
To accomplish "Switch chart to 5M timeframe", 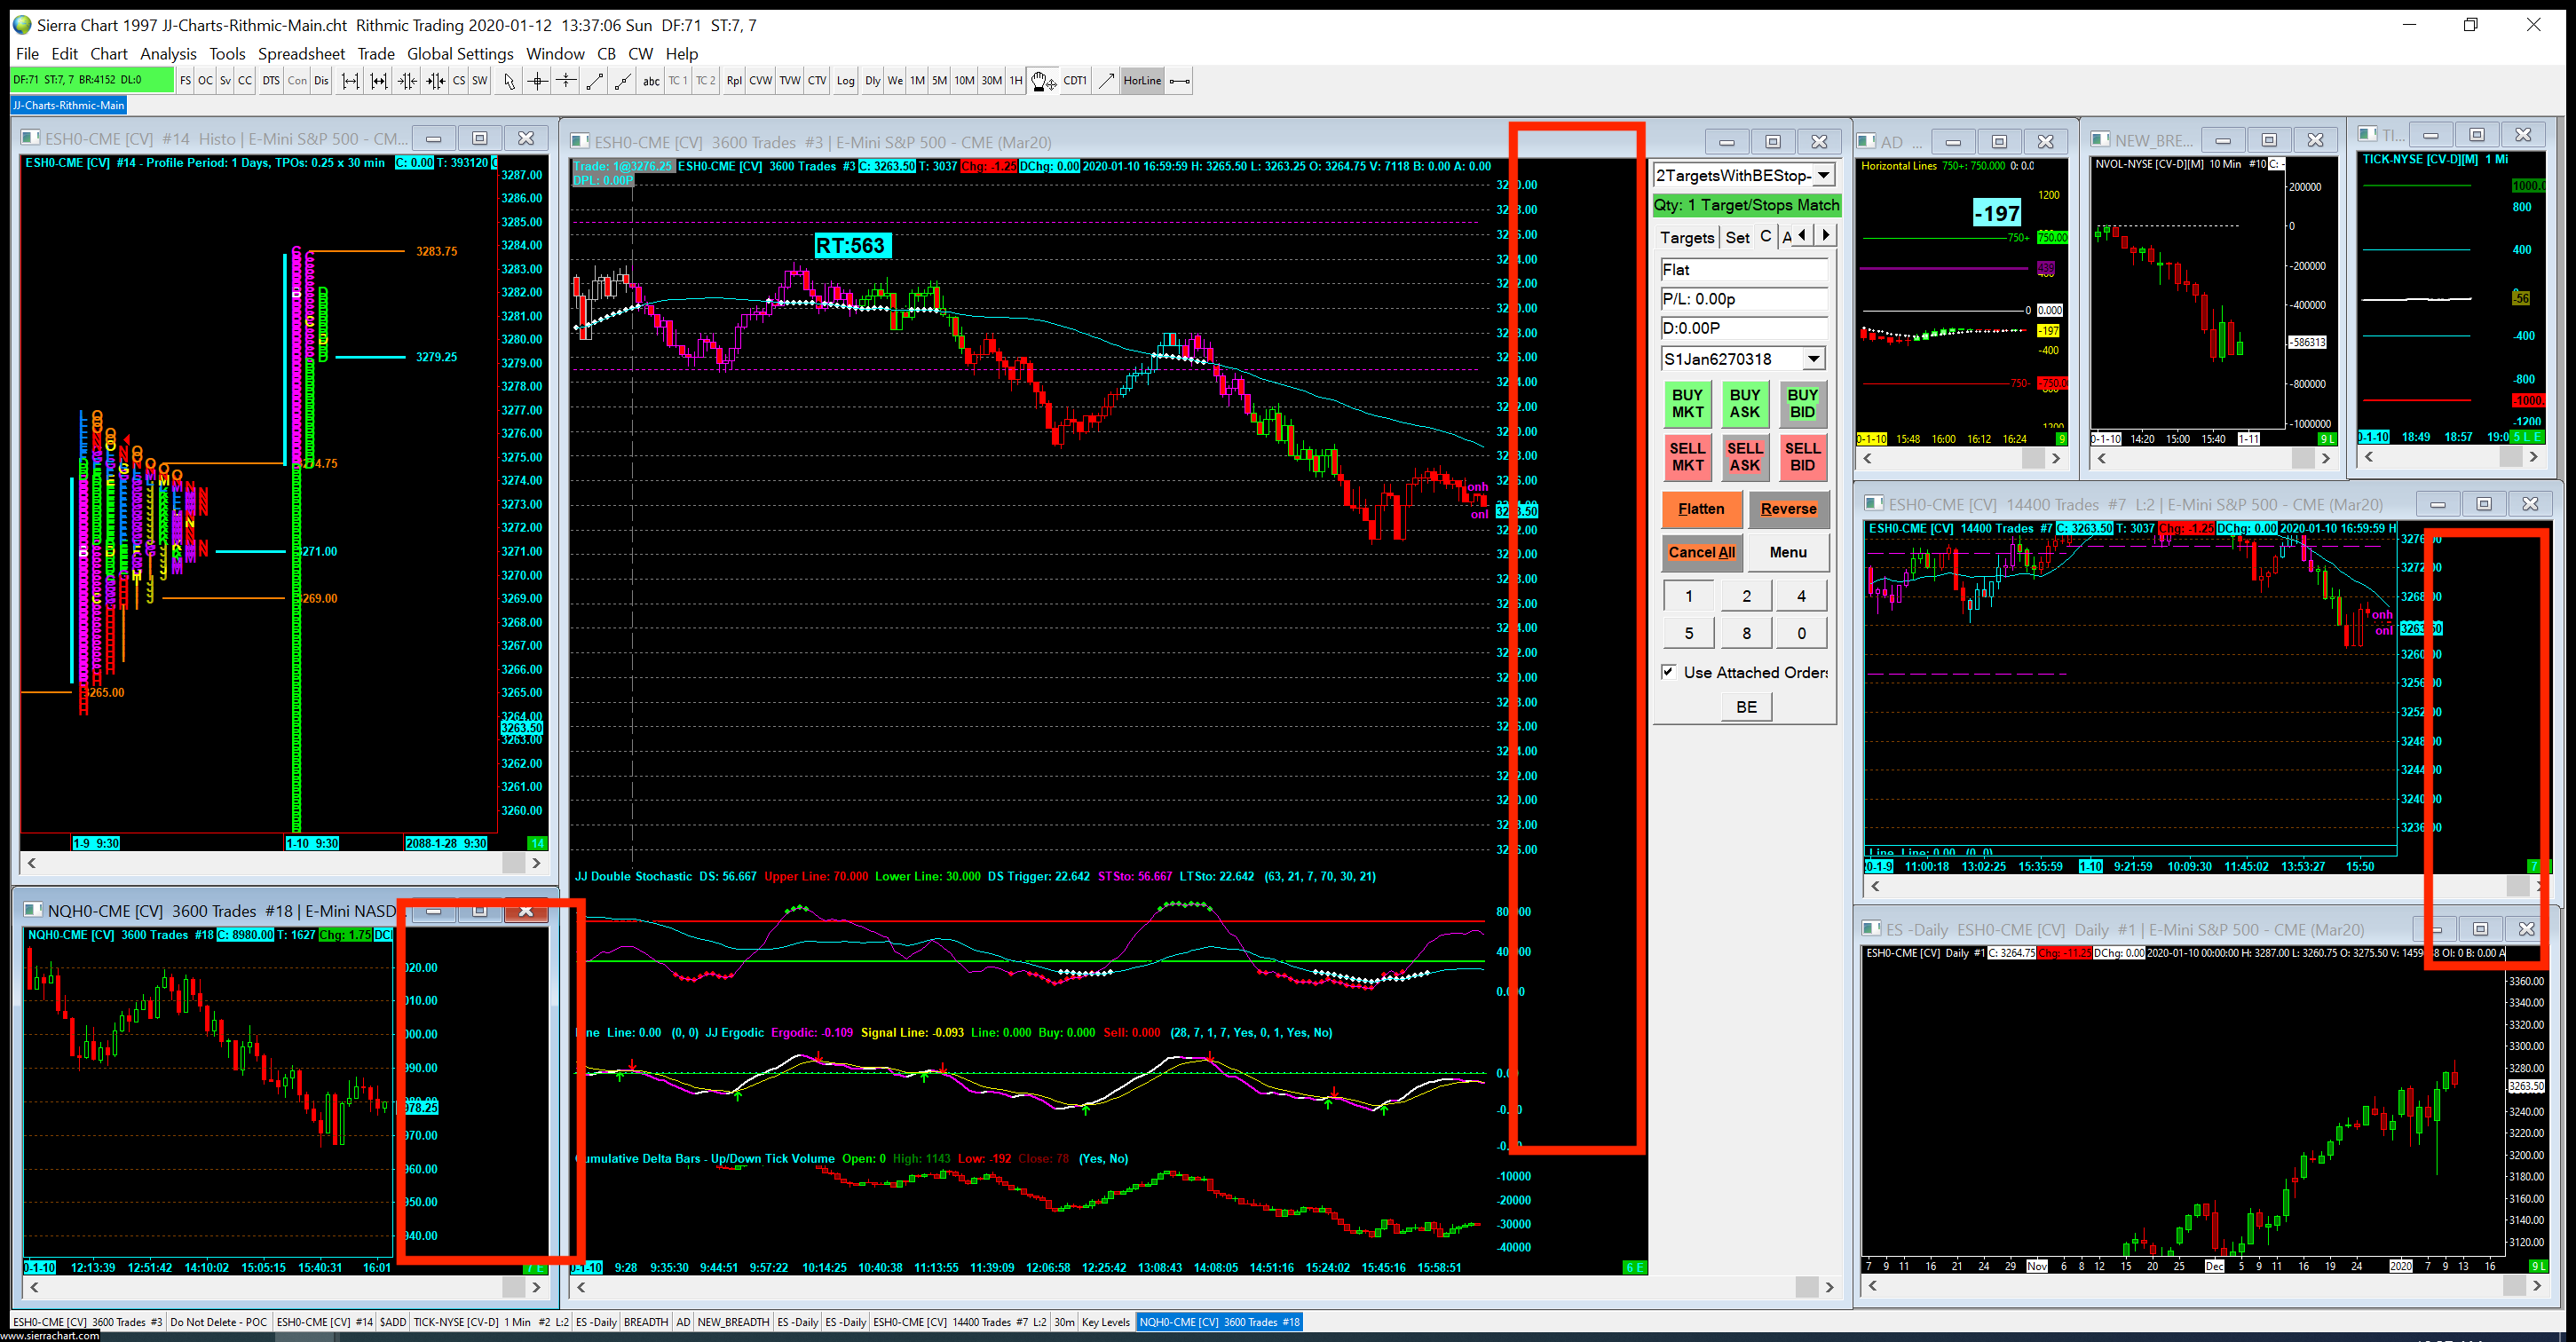I will click(x=939, y=81).
